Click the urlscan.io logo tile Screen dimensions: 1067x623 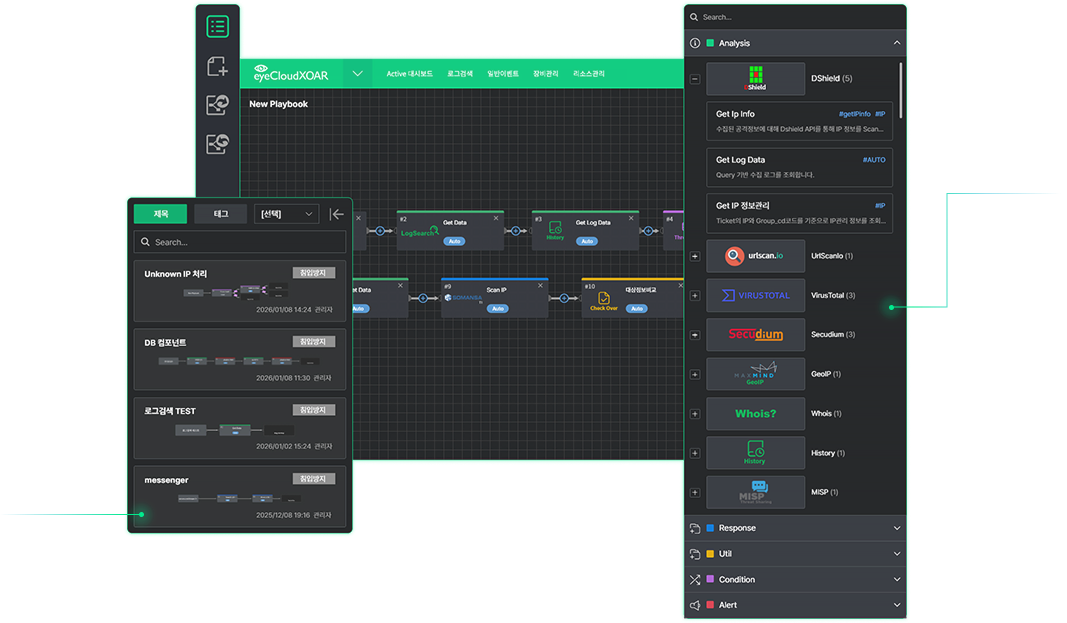click(755, 256)
